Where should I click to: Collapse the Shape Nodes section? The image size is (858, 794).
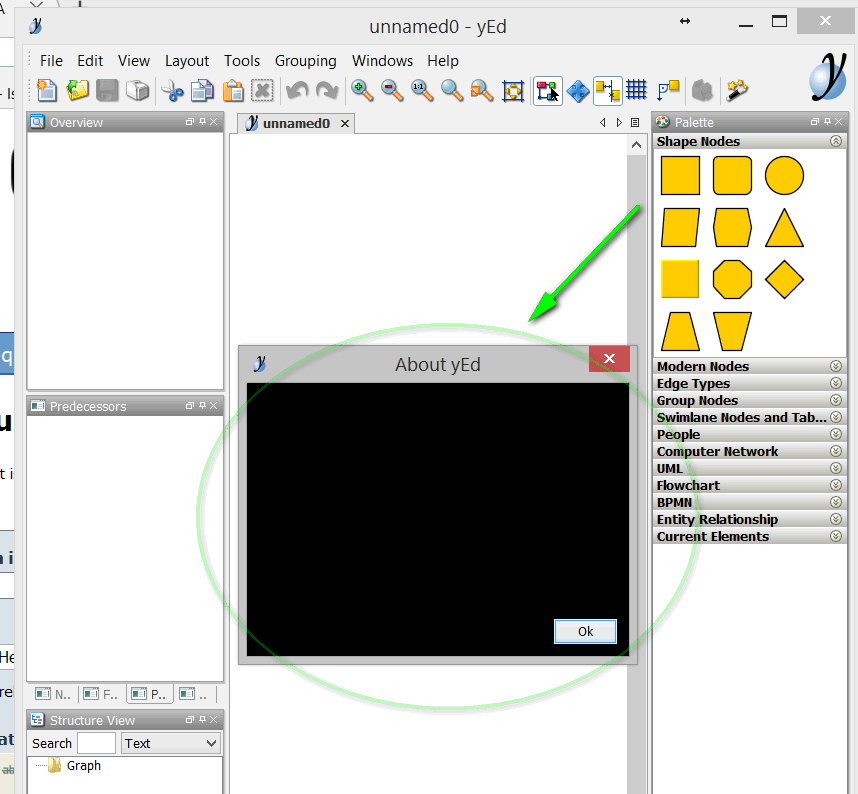coord(836,141)
